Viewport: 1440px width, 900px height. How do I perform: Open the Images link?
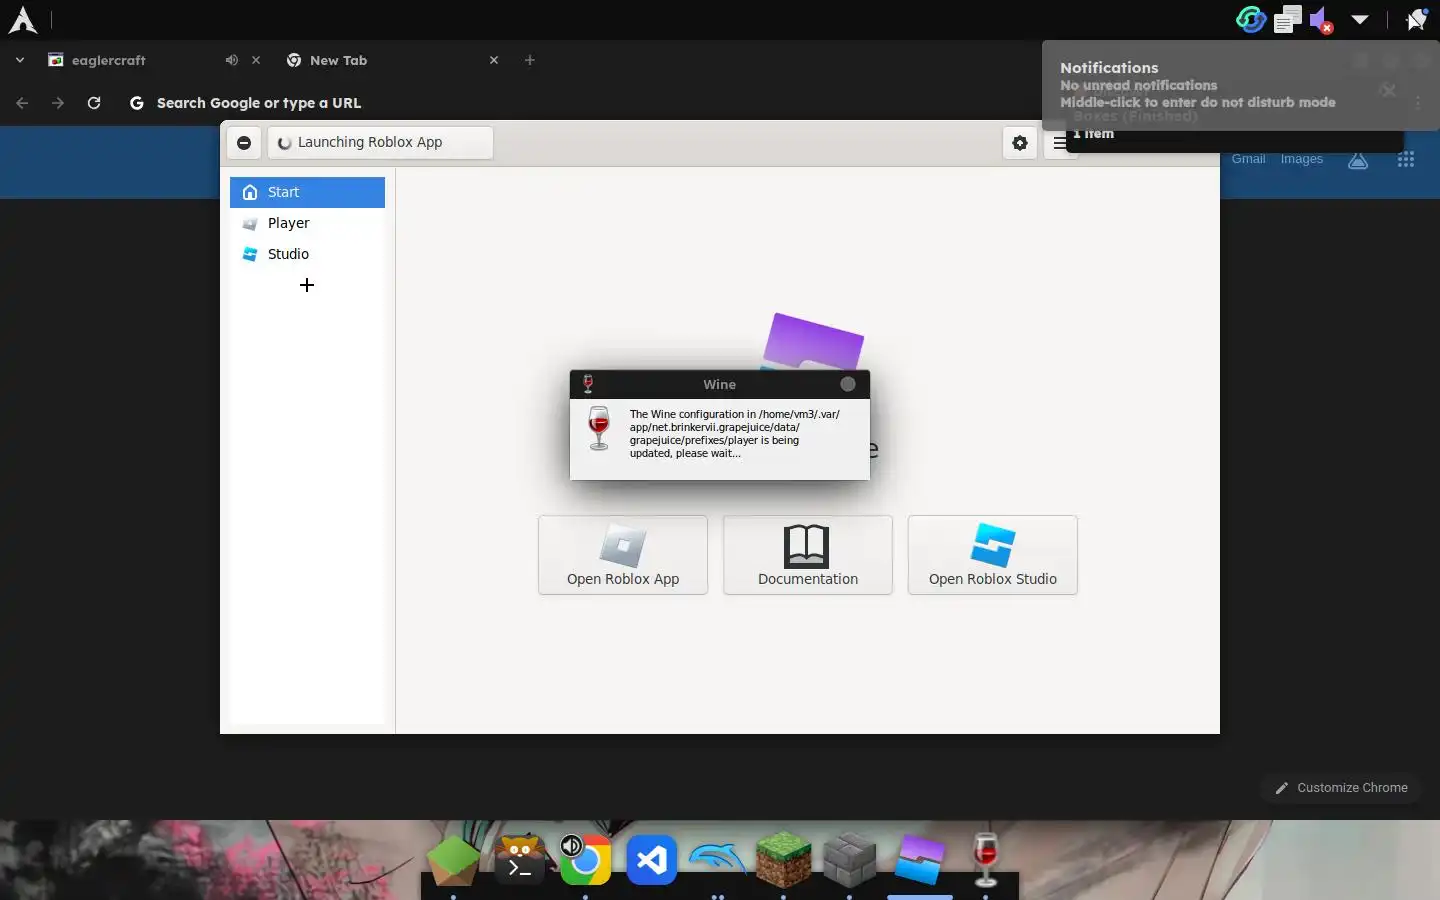1302,159
